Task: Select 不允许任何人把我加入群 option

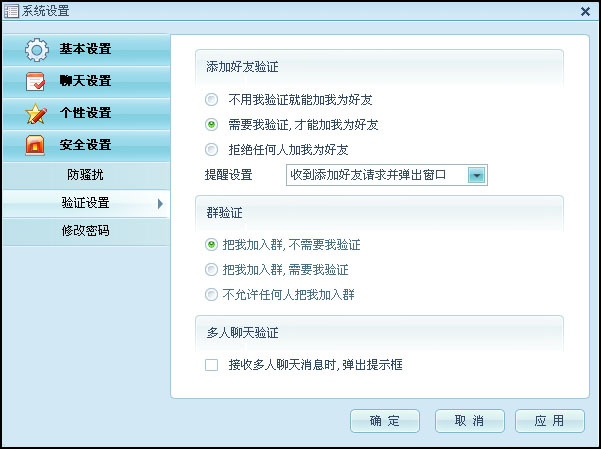Action: tap(211, 294)
